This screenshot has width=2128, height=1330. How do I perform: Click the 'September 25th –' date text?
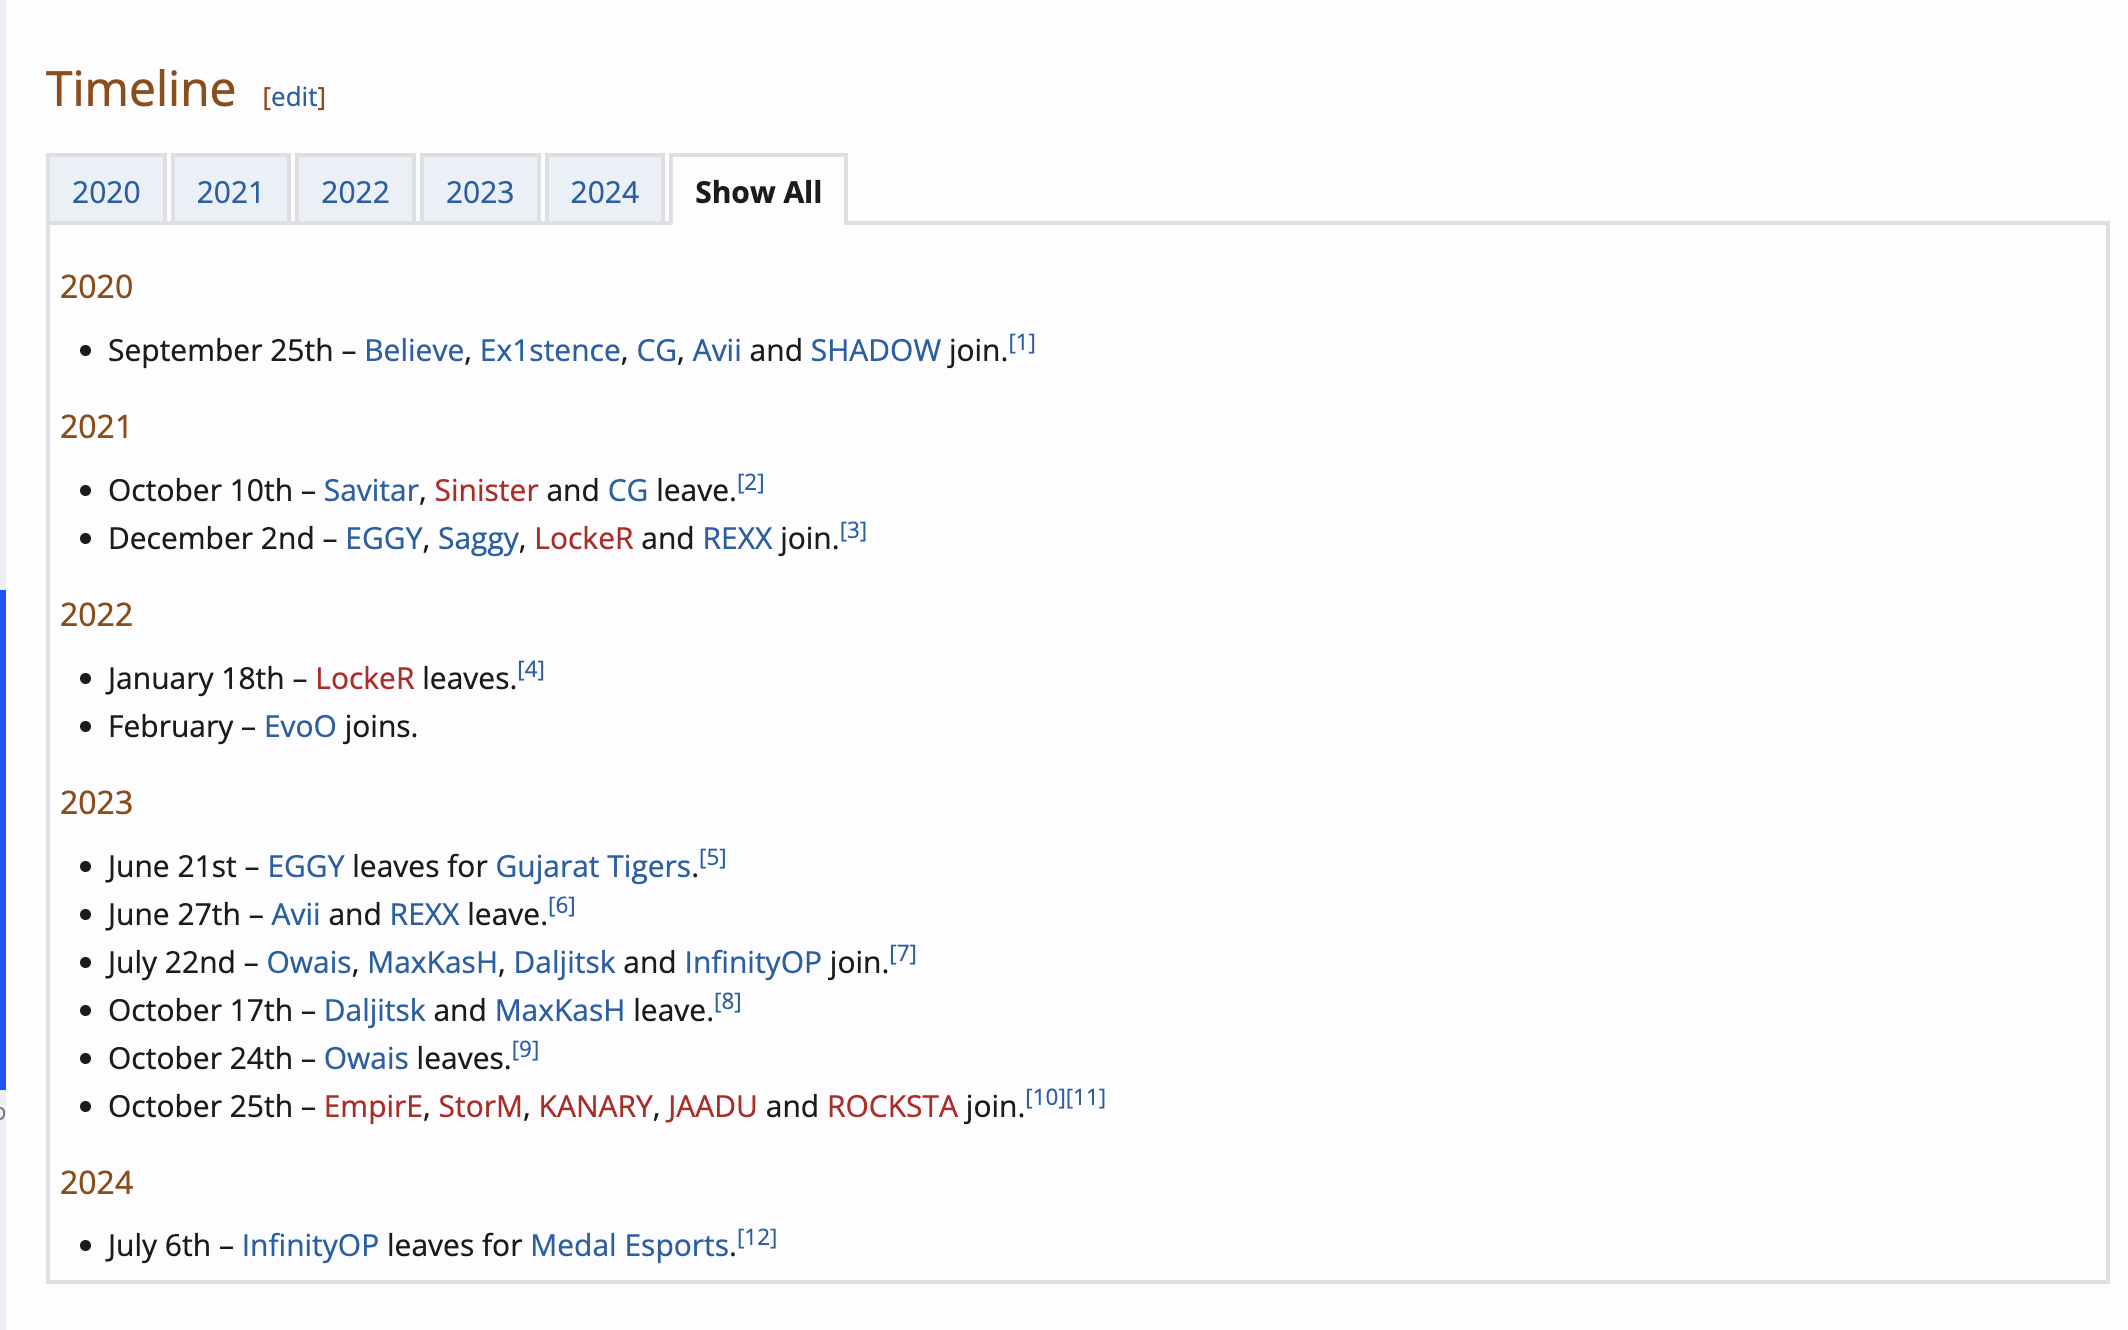[232, 350]
